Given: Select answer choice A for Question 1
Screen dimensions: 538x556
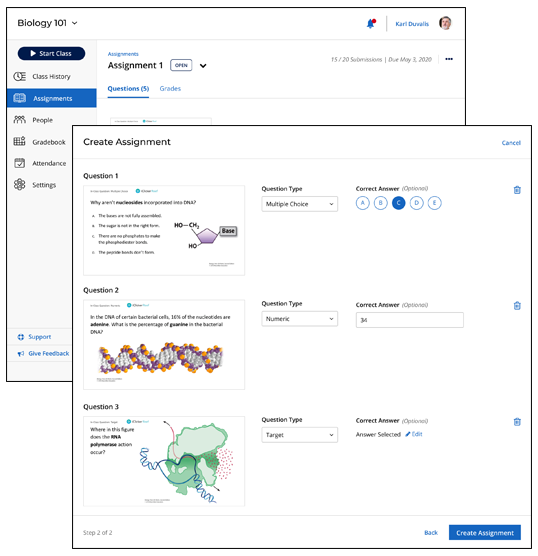Looking at the screenshot, I should 362,203.
